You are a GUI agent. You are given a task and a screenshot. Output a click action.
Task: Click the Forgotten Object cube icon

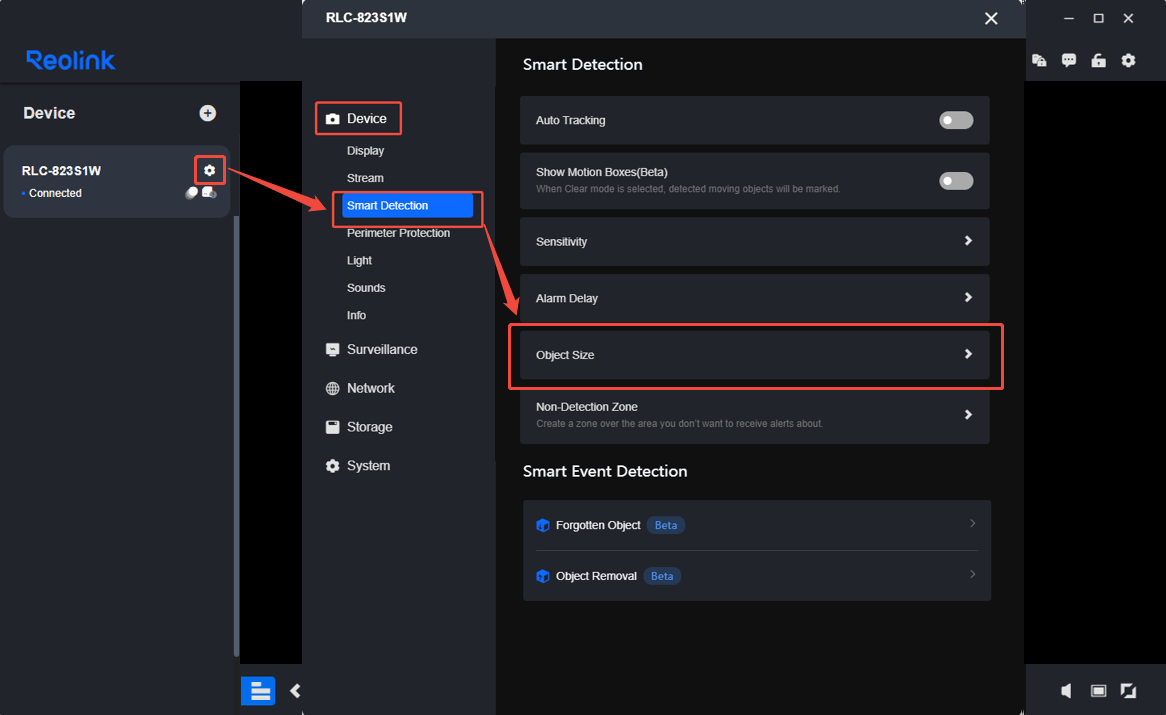point(543,525)
